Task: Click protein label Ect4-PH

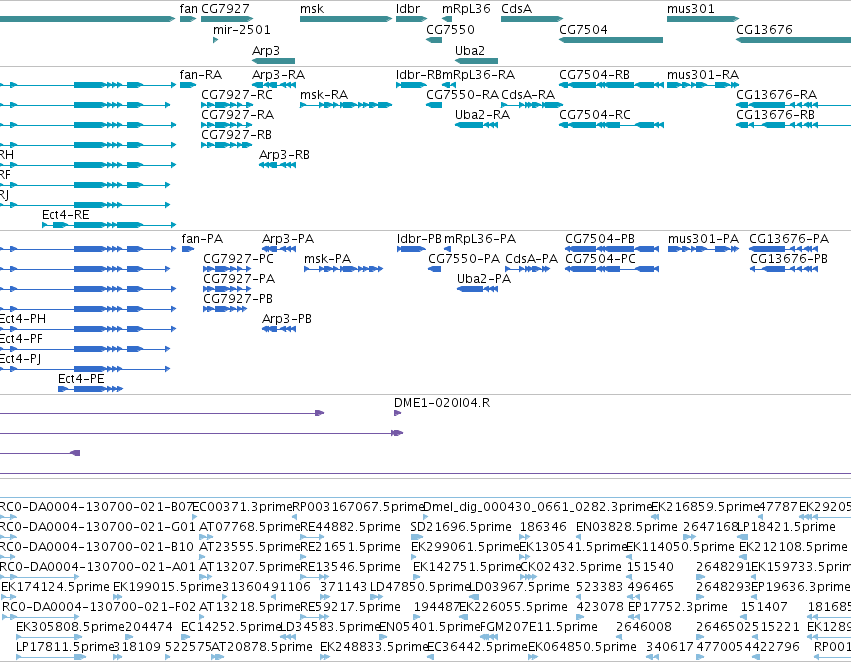Action: tap(22, 319)
